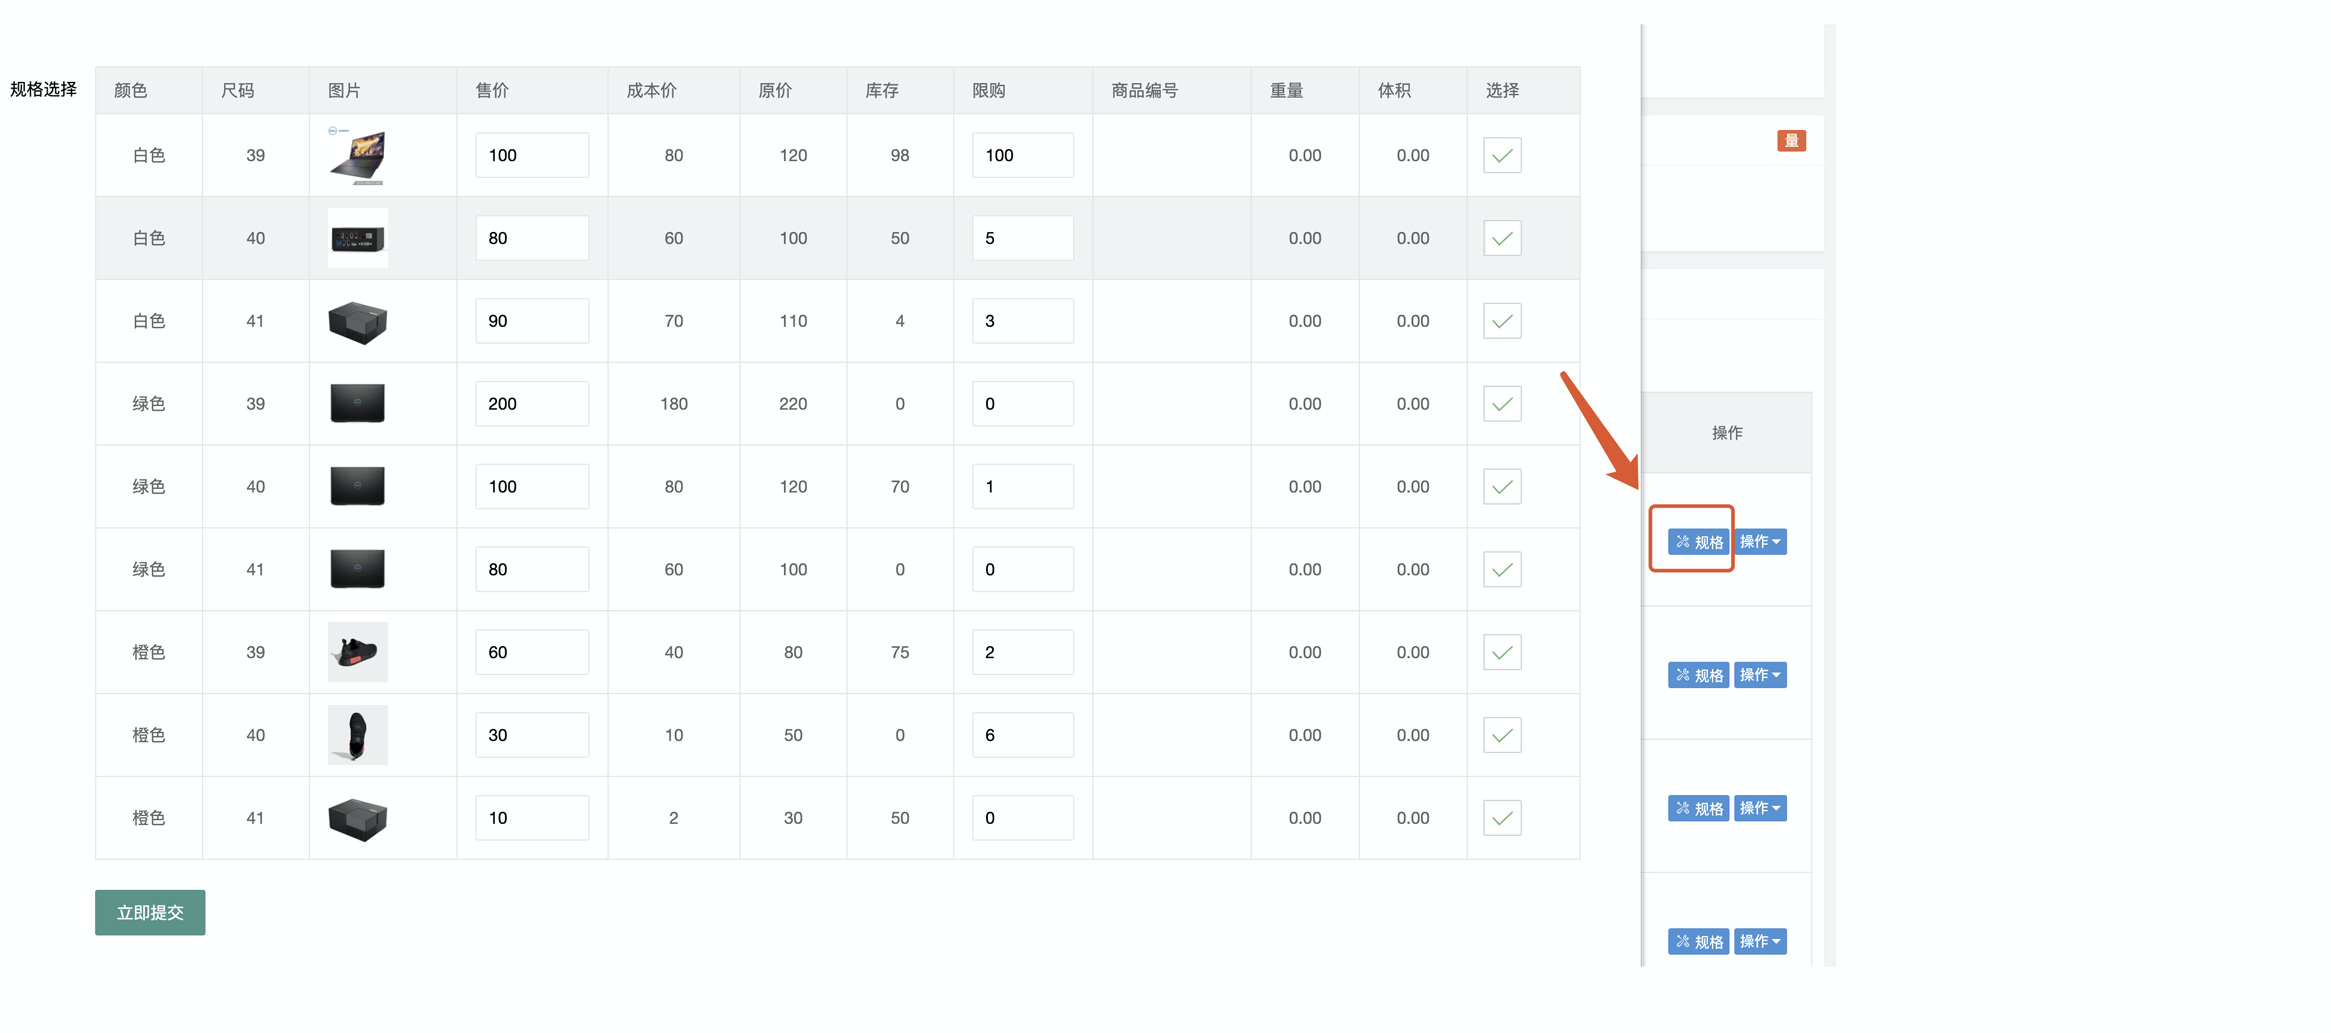The width and height of the screenshot is (2331, 1033).
Task: Focus 售价 field for 白色 size 39
Action: [x=532, y=155]
